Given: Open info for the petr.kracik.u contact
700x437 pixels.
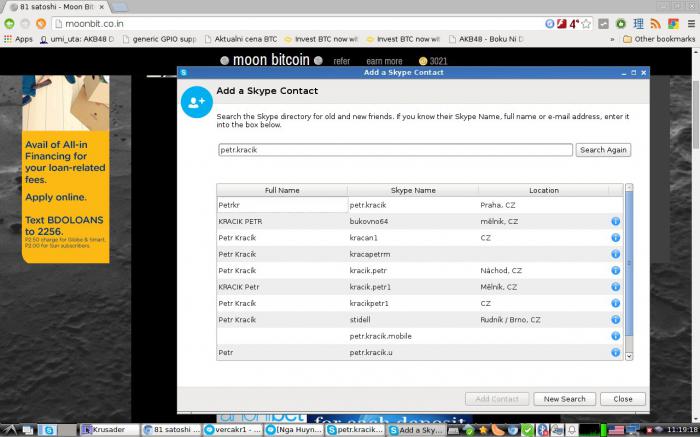Looking at the screenshot, I should pyautogui.click(x=615, y=352).
